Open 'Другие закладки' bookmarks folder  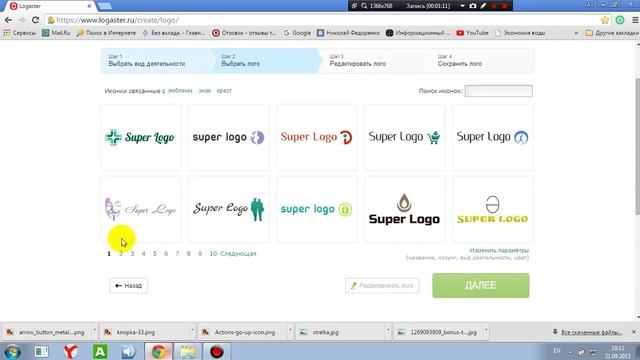[612, 33]
